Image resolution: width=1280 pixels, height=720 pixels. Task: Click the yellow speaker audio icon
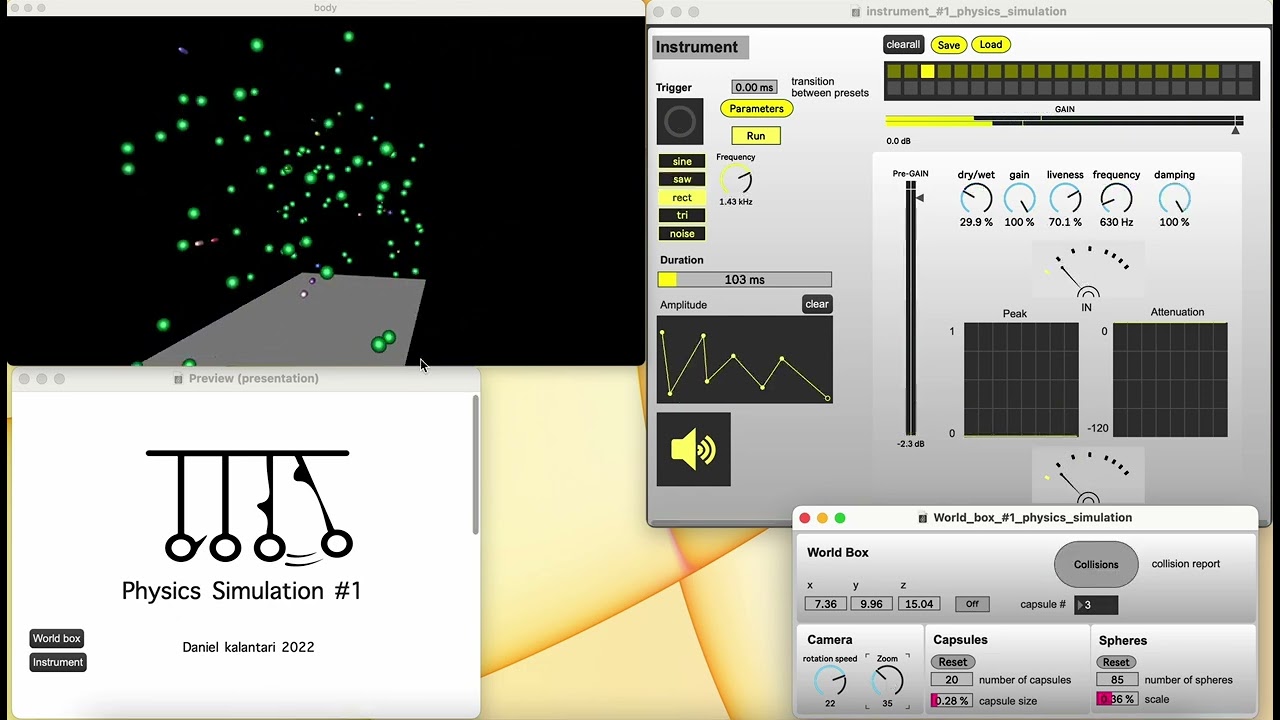coord(694,450)
